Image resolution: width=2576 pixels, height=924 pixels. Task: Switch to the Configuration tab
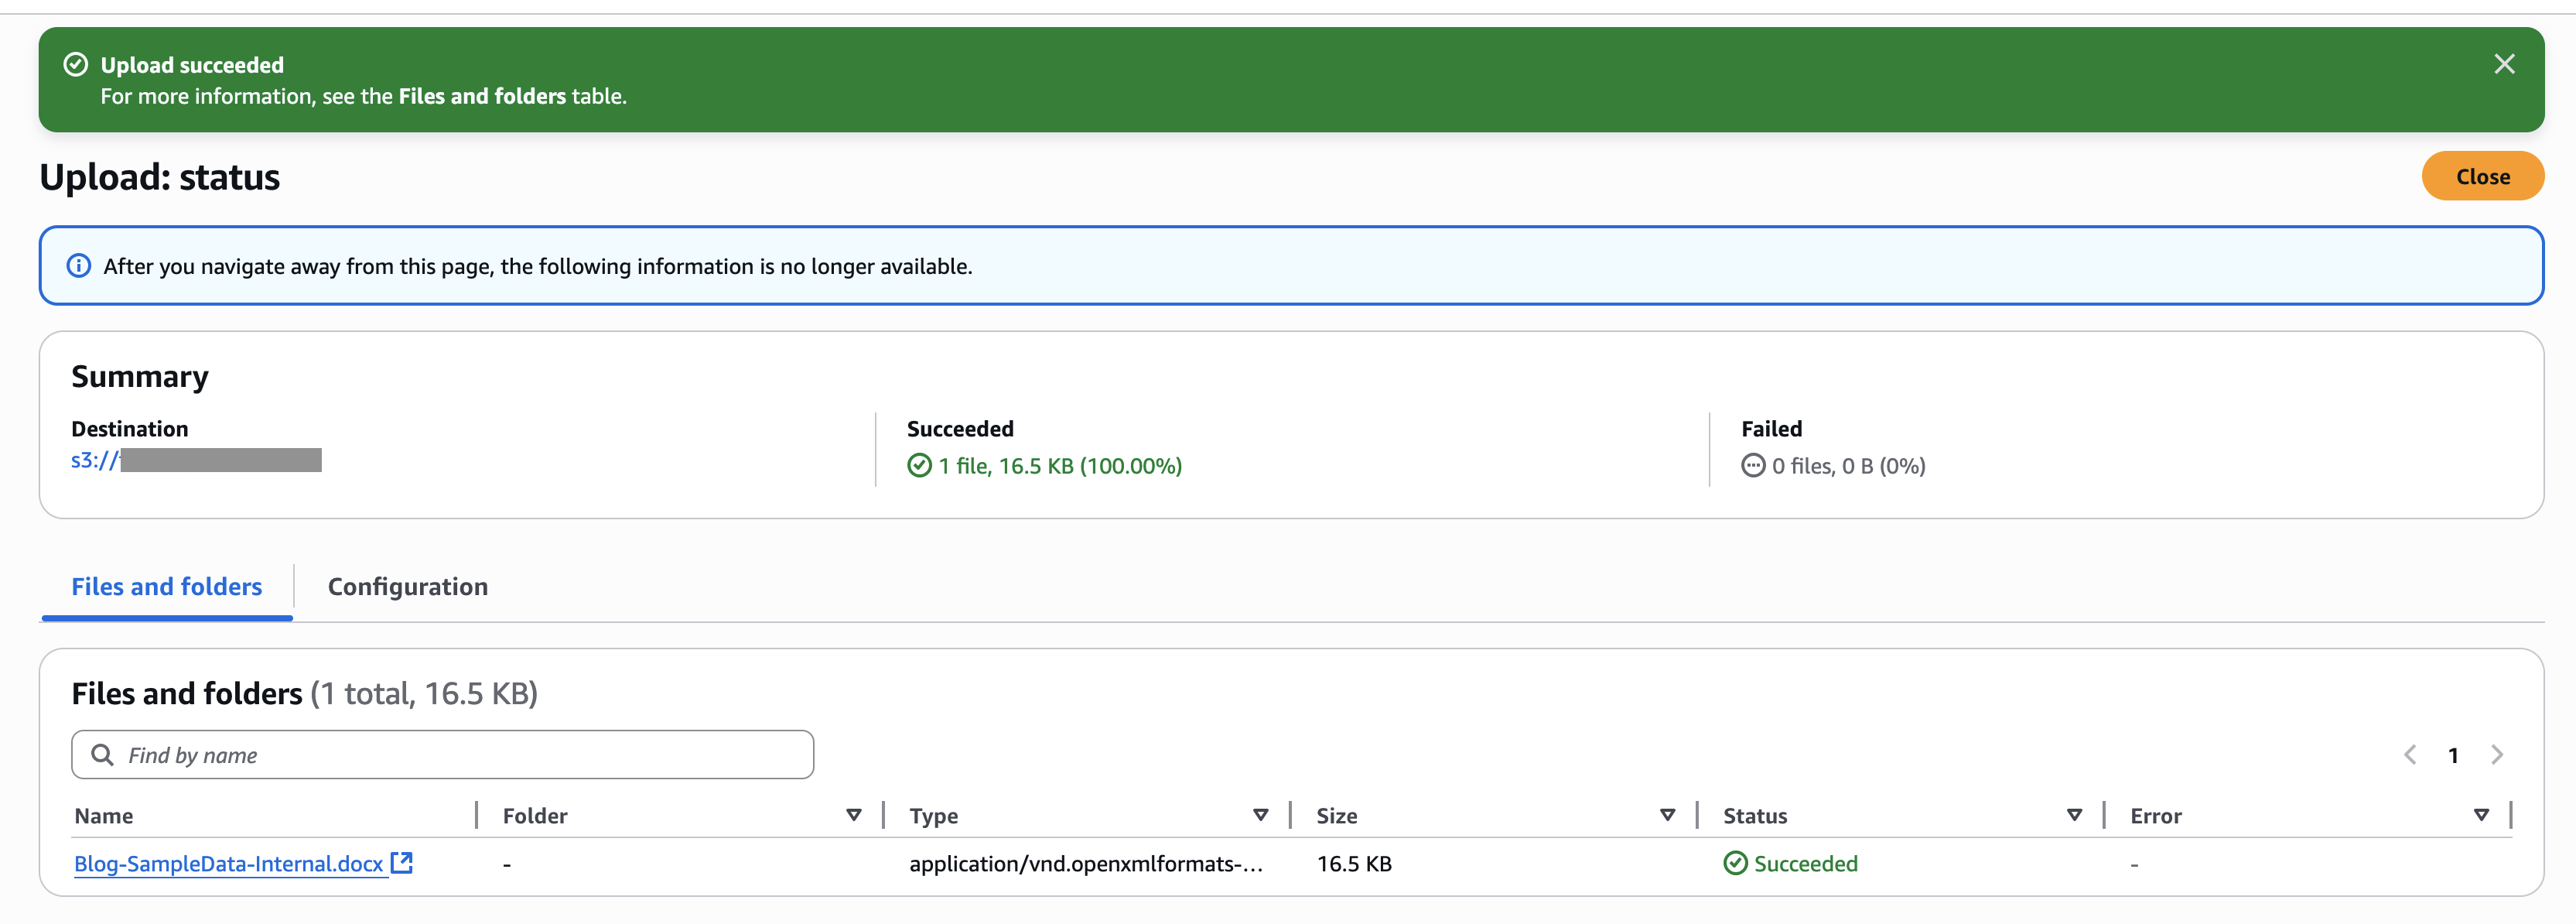tap(408, 587)
